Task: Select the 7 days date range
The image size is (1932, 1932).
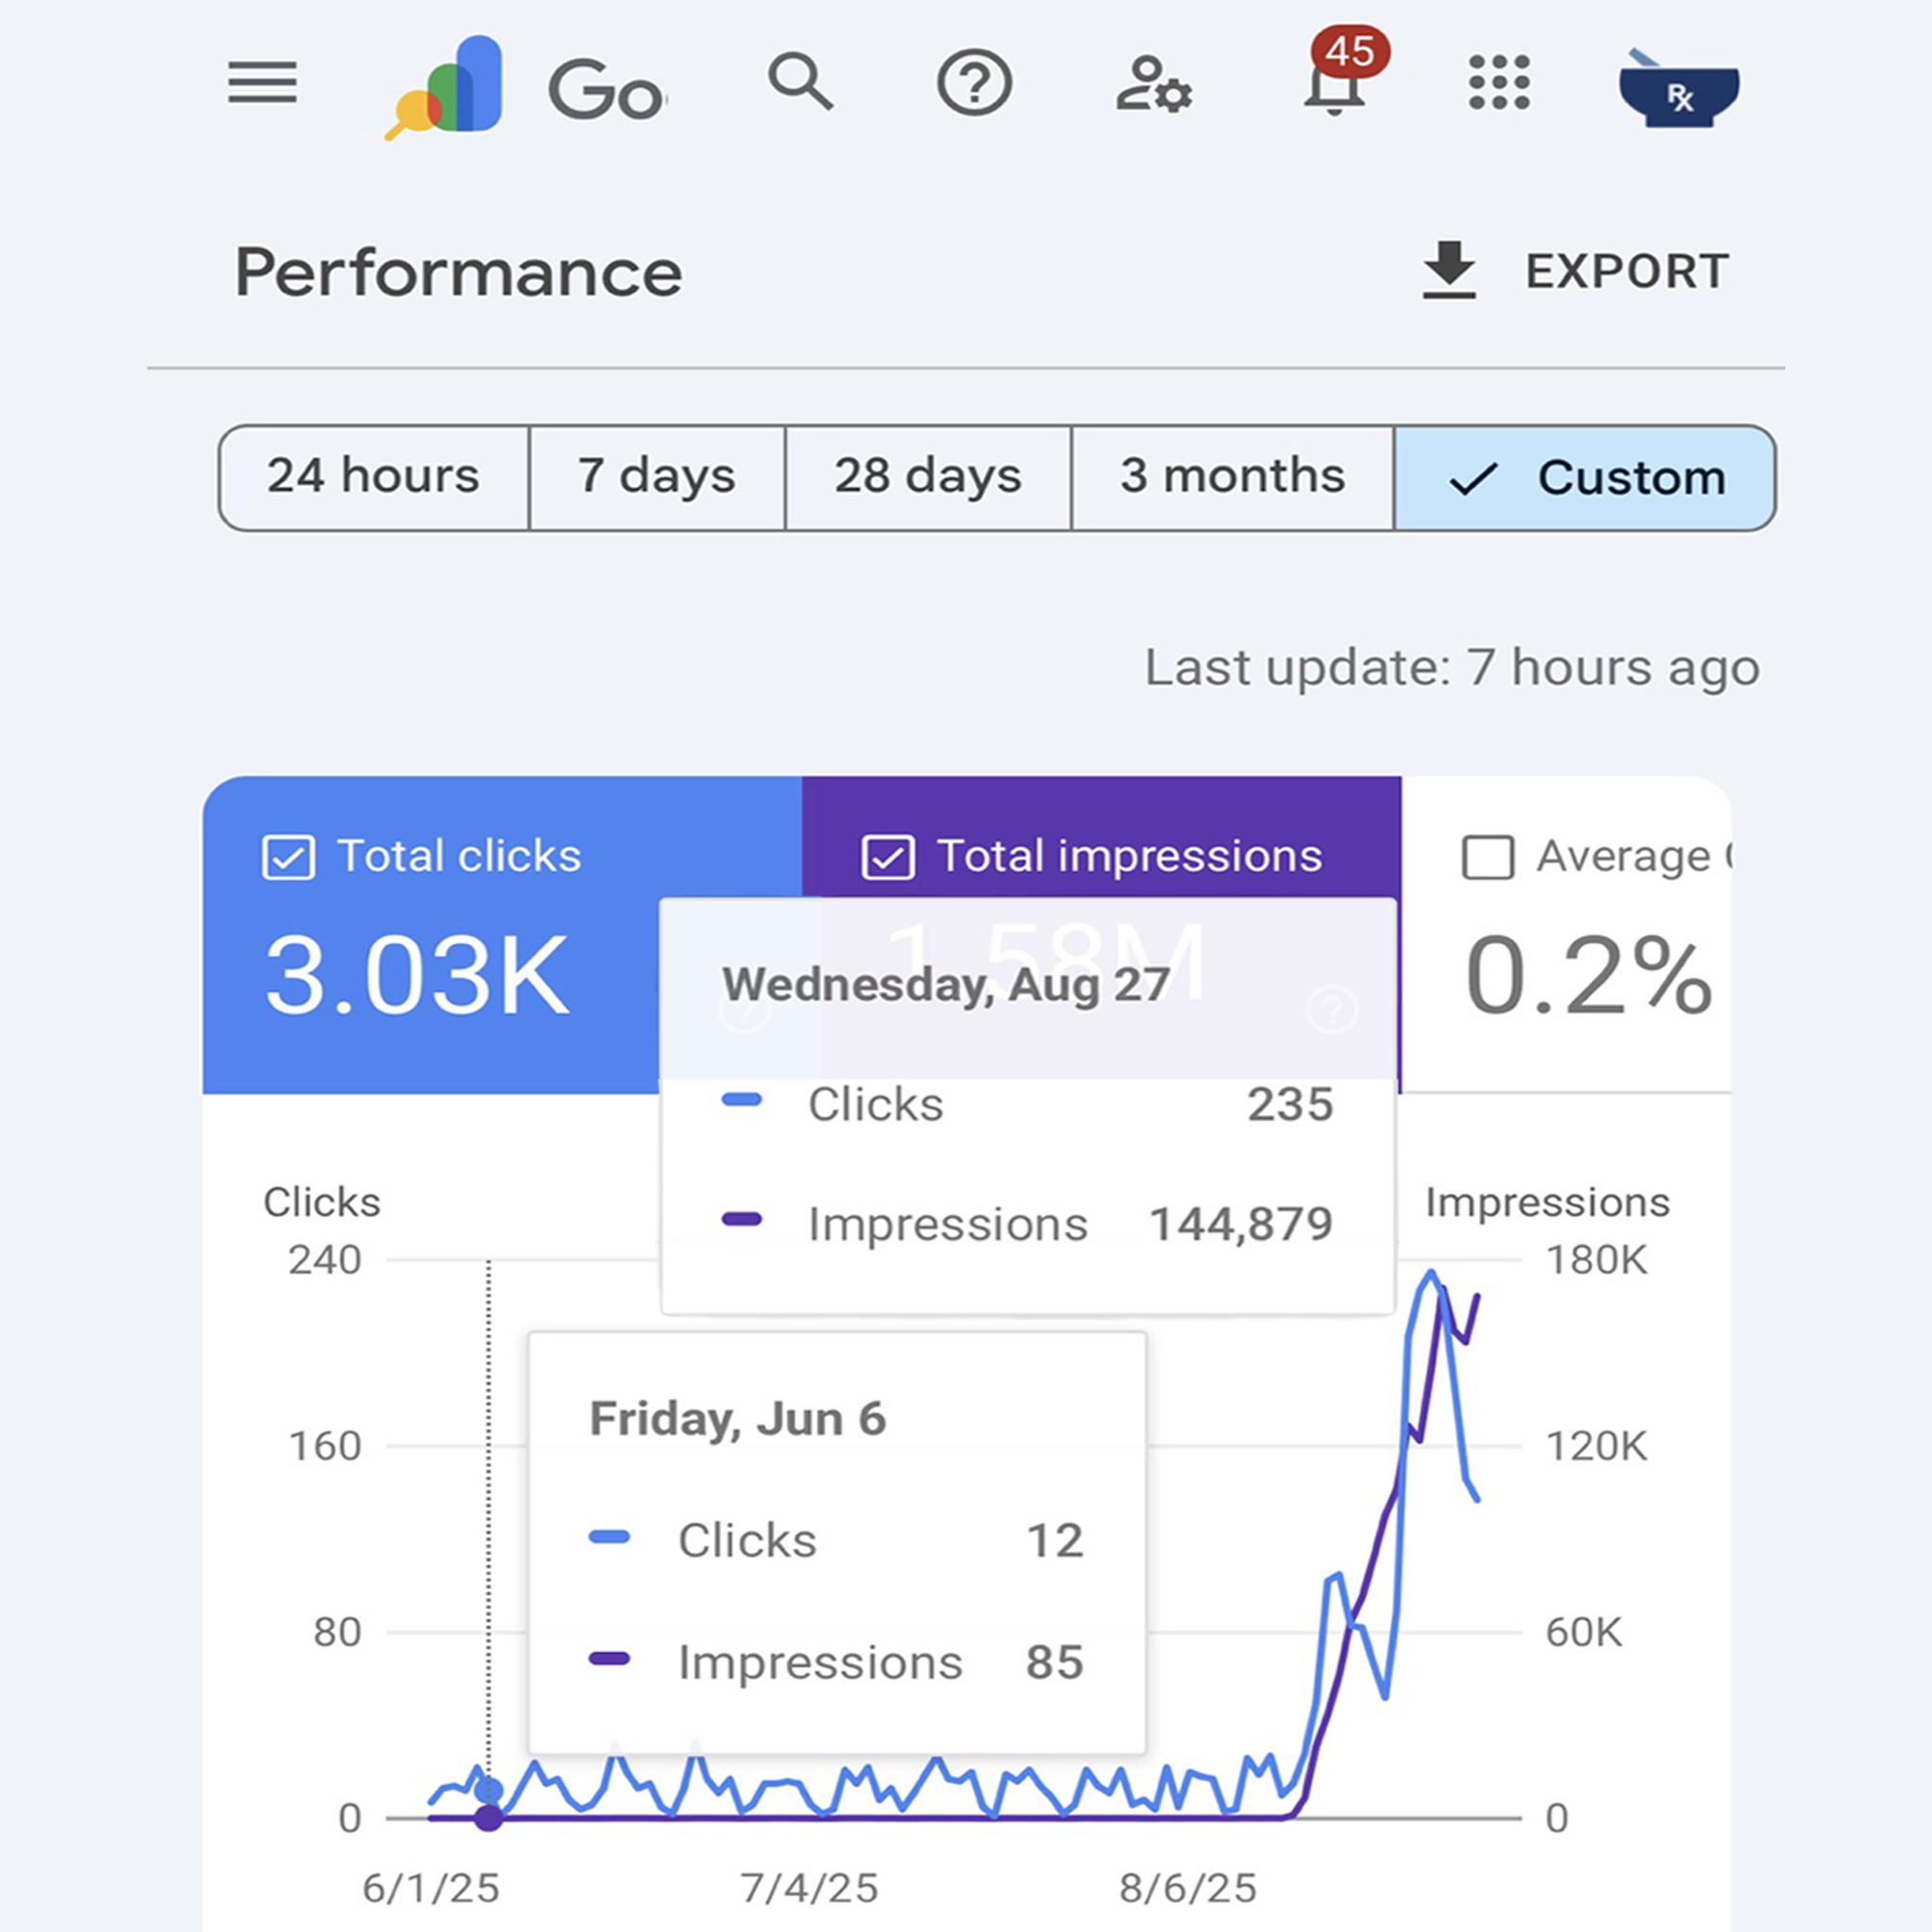Action: point(657,477)
